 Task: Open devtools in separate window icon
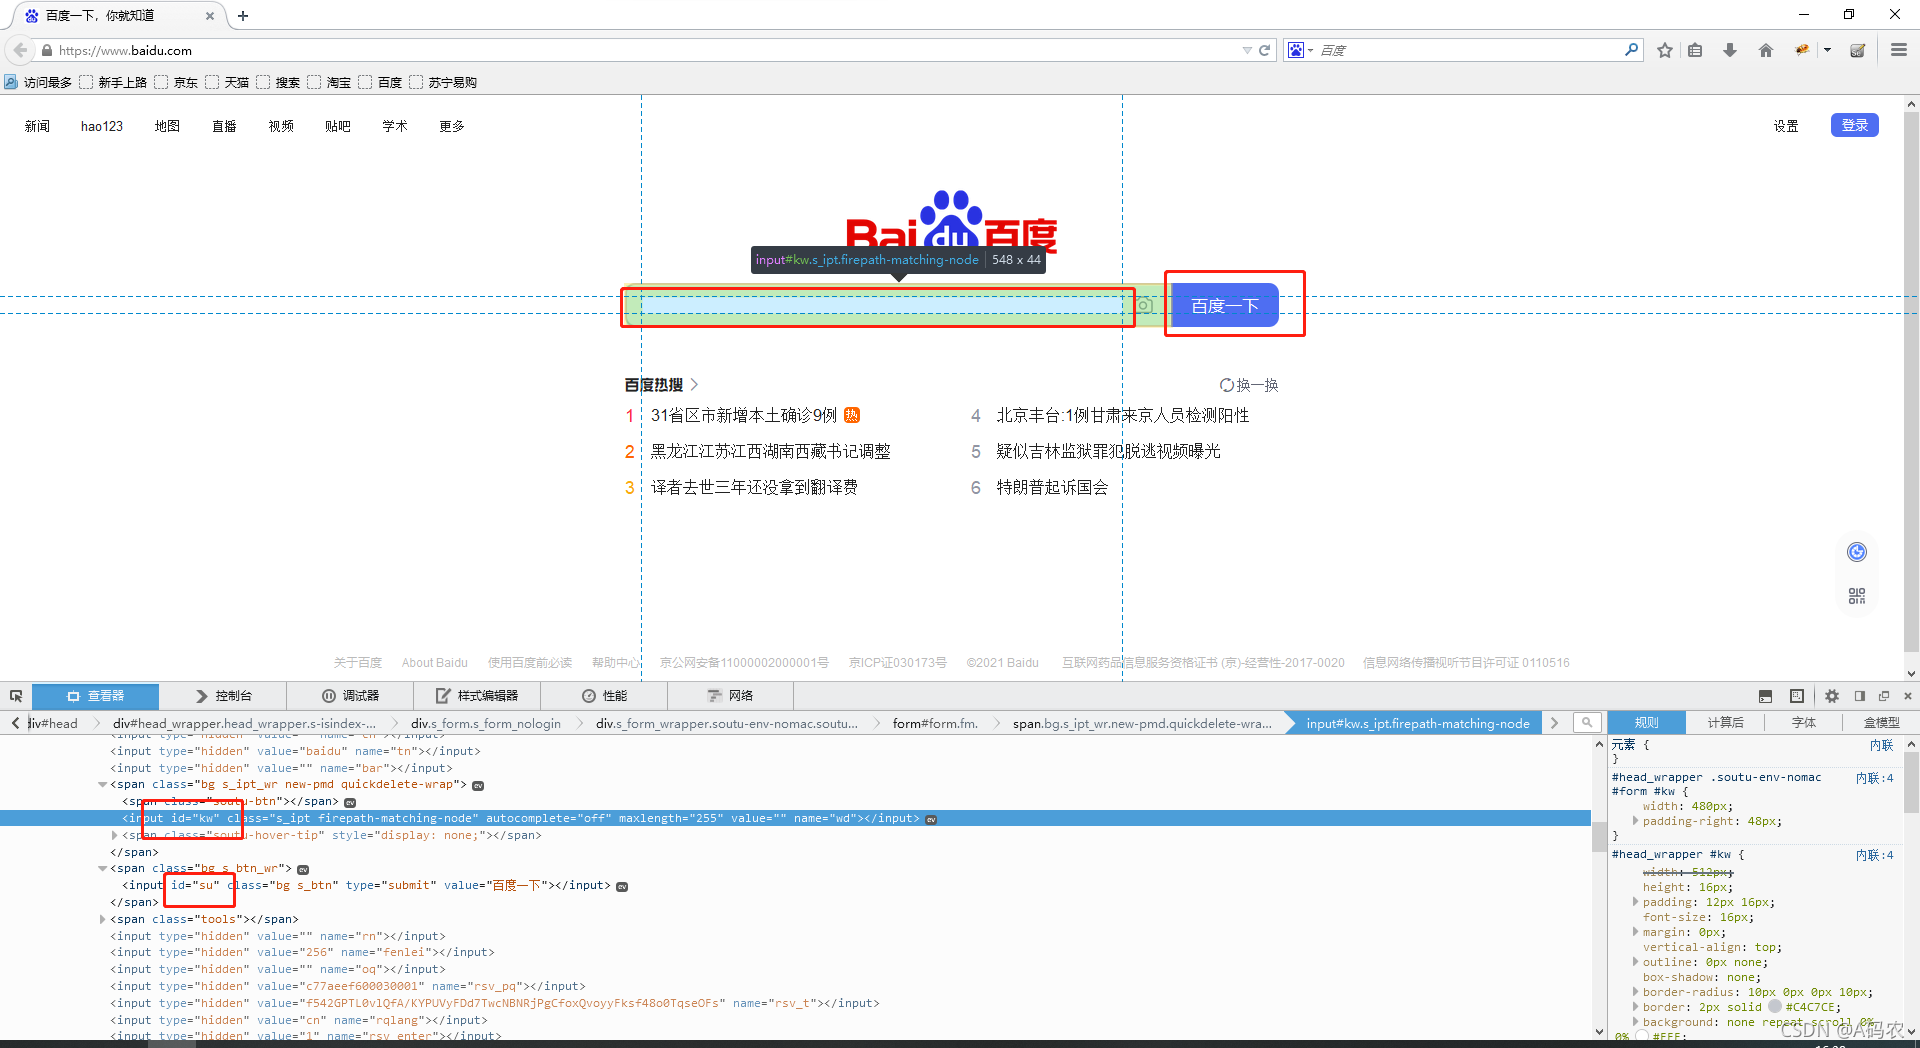click(1884, 696)
